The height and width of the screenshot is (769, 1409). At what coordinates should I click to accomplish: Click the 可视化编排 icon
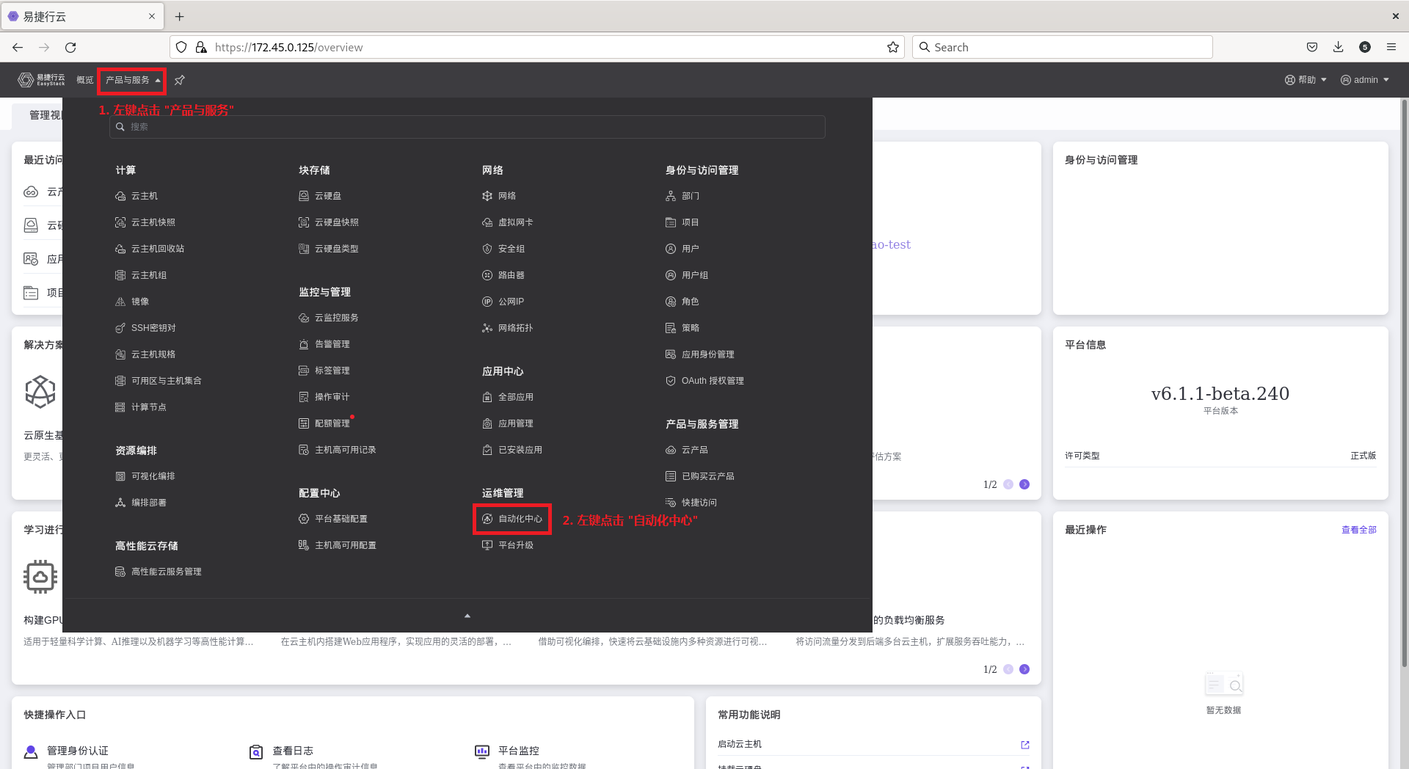121,476
